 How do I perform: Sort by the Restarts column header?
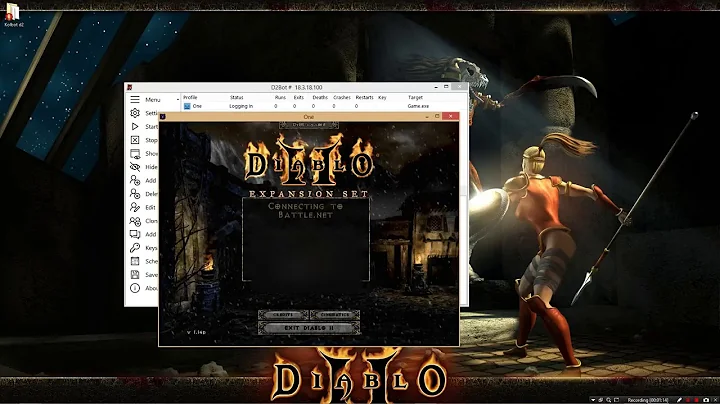pos(364,97)
